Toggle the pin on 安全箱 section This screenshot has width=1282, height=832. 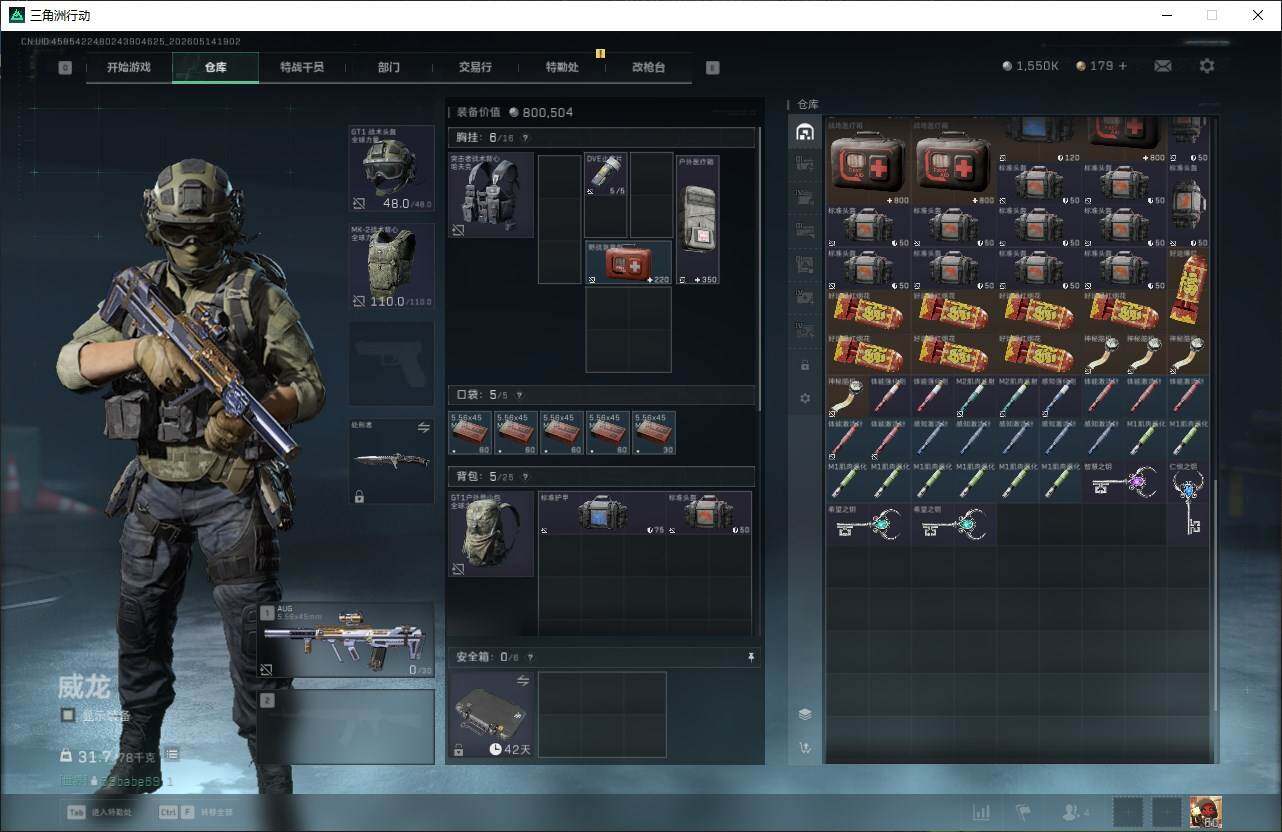(x=750, y=657)
